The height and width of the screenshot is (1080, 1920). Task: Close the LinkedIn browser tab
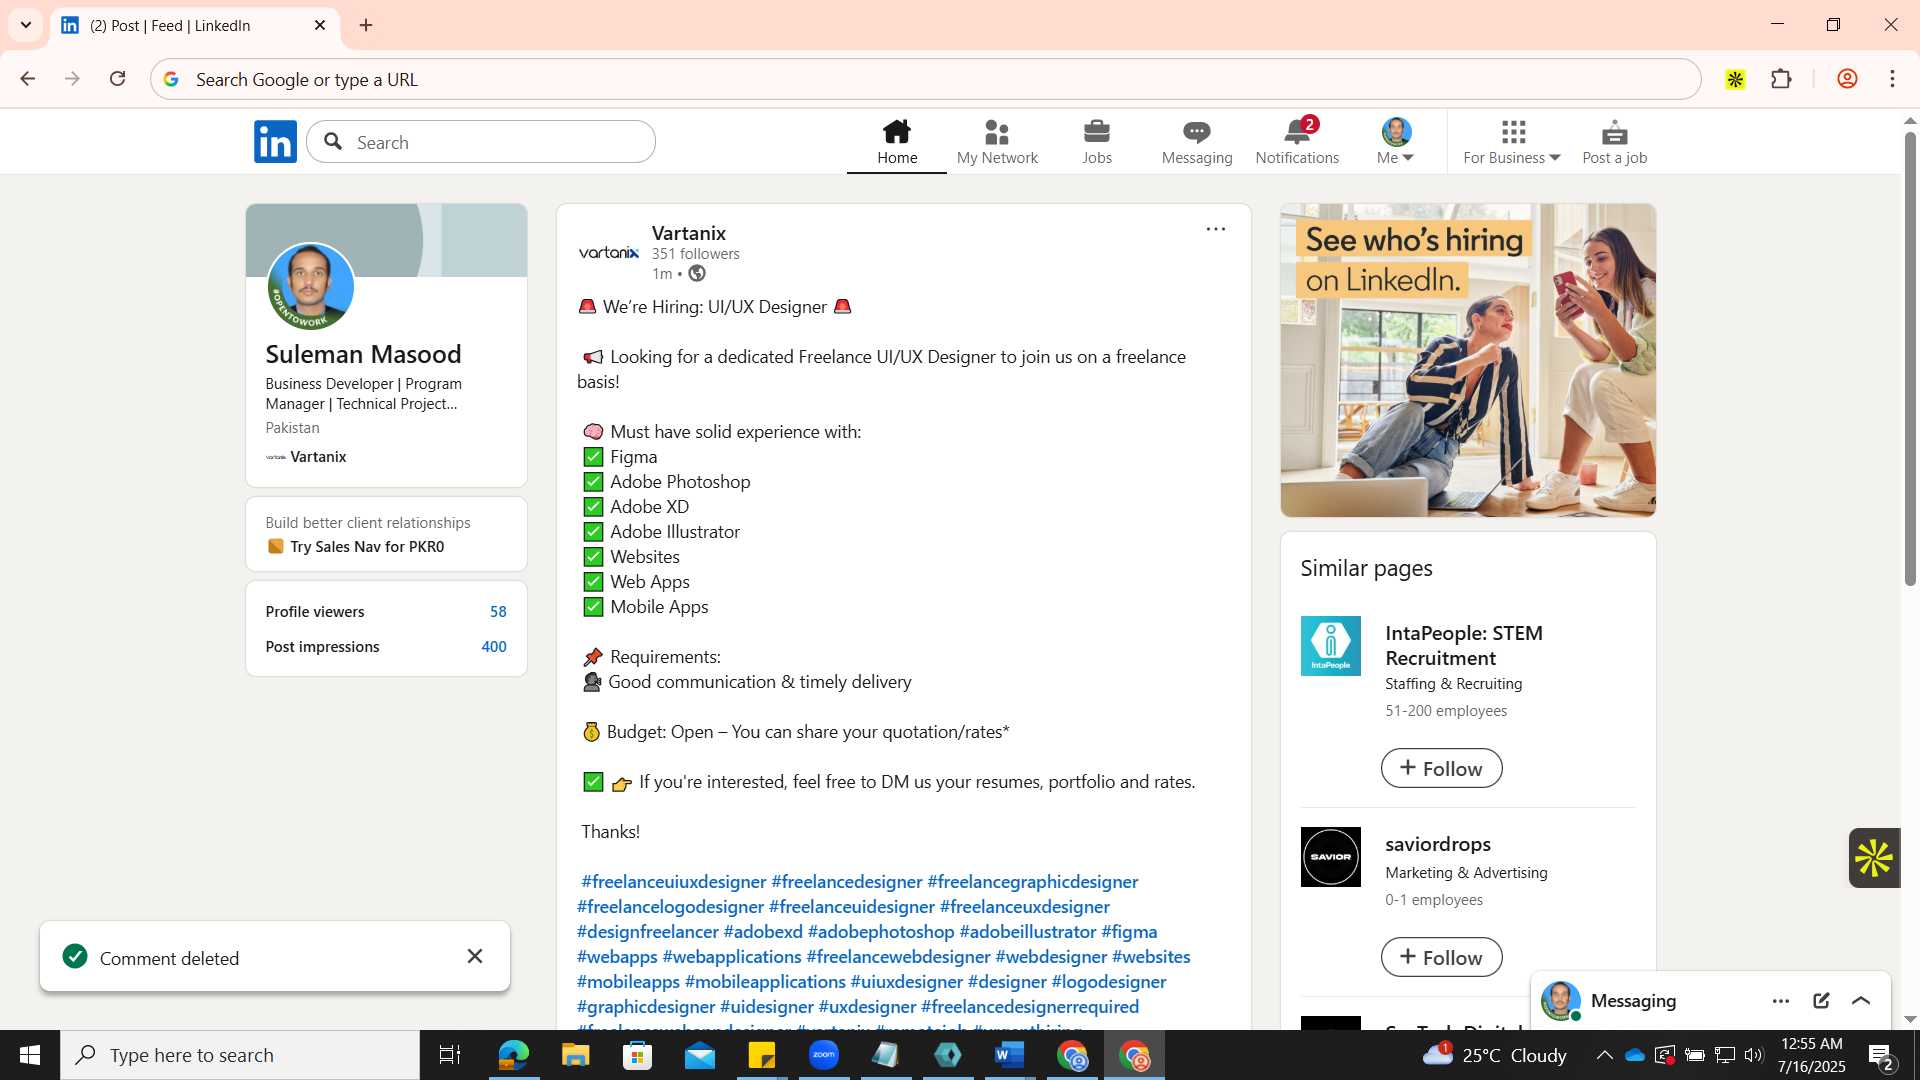point(320,25)
